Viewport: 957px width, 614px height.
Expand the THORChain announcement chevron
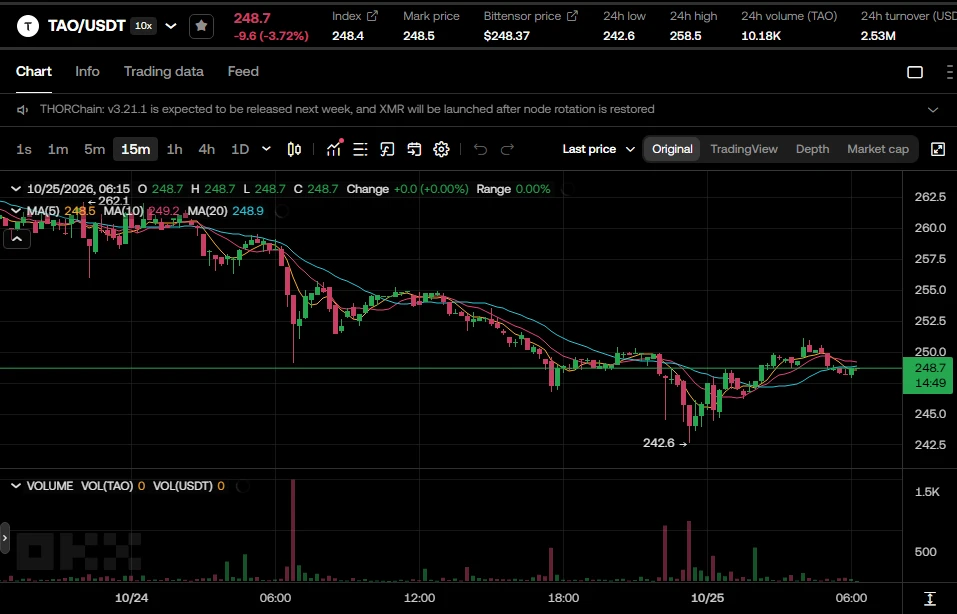[933, 110]
